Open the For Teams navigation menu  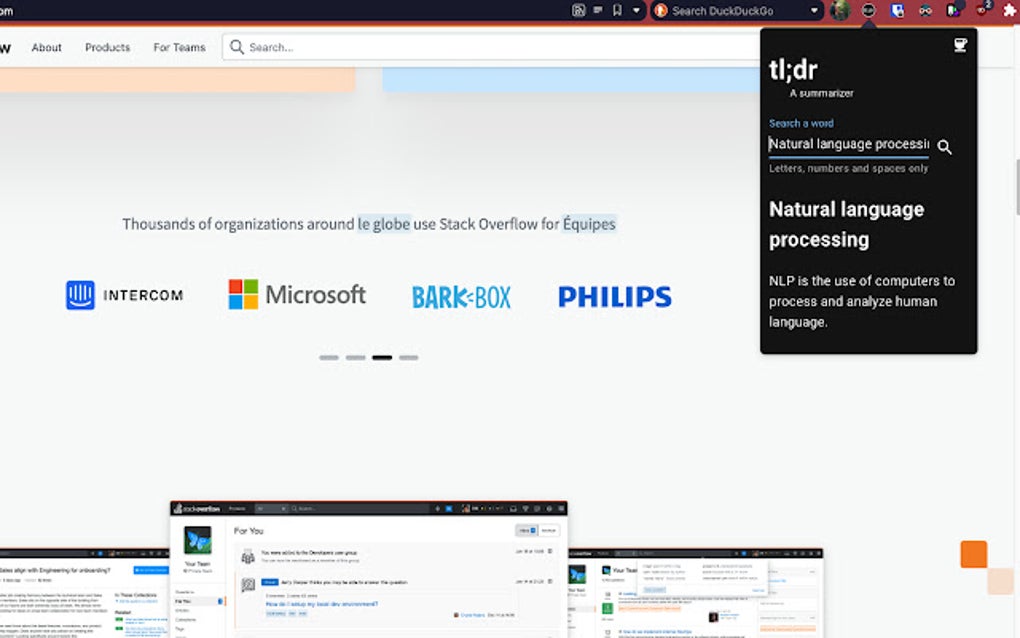(179, 47)
